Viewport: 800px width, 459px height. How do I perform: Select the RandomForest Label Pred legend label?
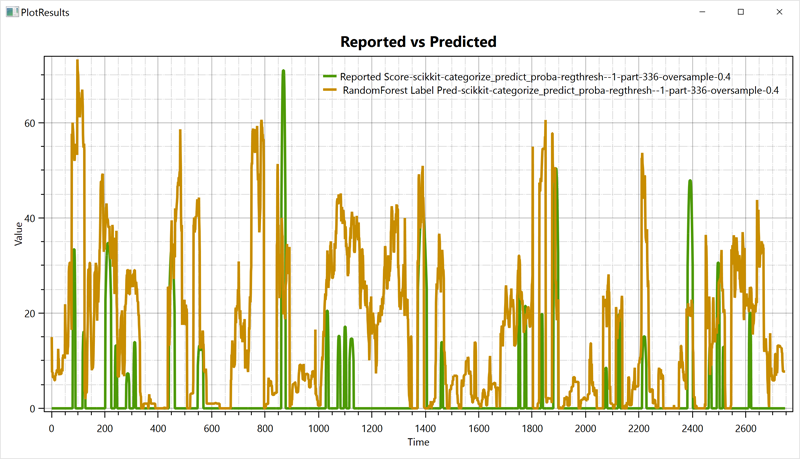tap(560, 90)
